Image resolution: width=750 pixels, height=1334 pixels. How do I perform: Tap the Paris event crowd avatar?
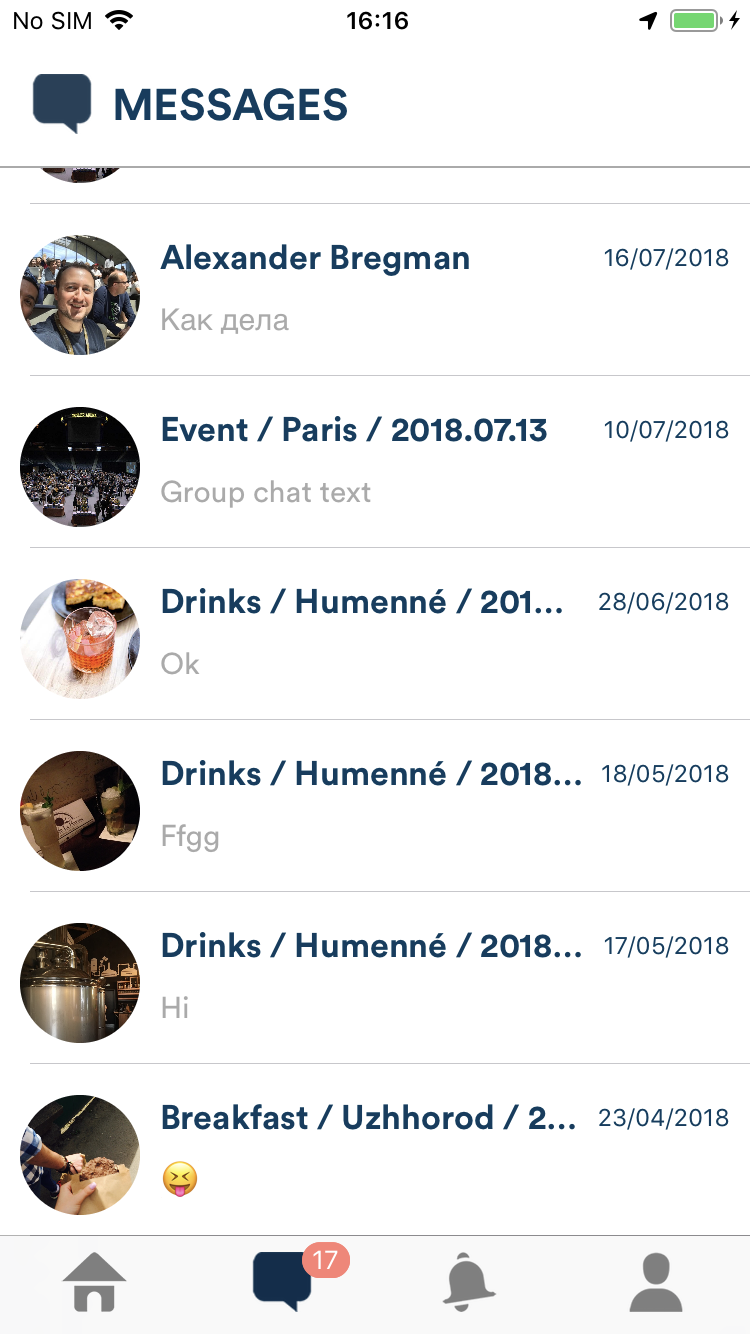[x=80, y=467]
